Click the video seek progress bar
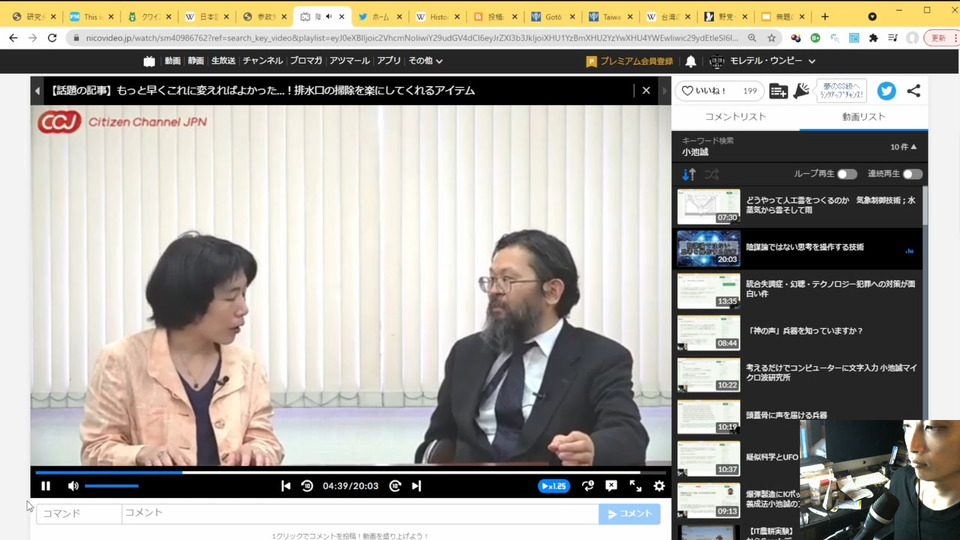This screenshot has height=540, width=960. (x=351, y=472)
